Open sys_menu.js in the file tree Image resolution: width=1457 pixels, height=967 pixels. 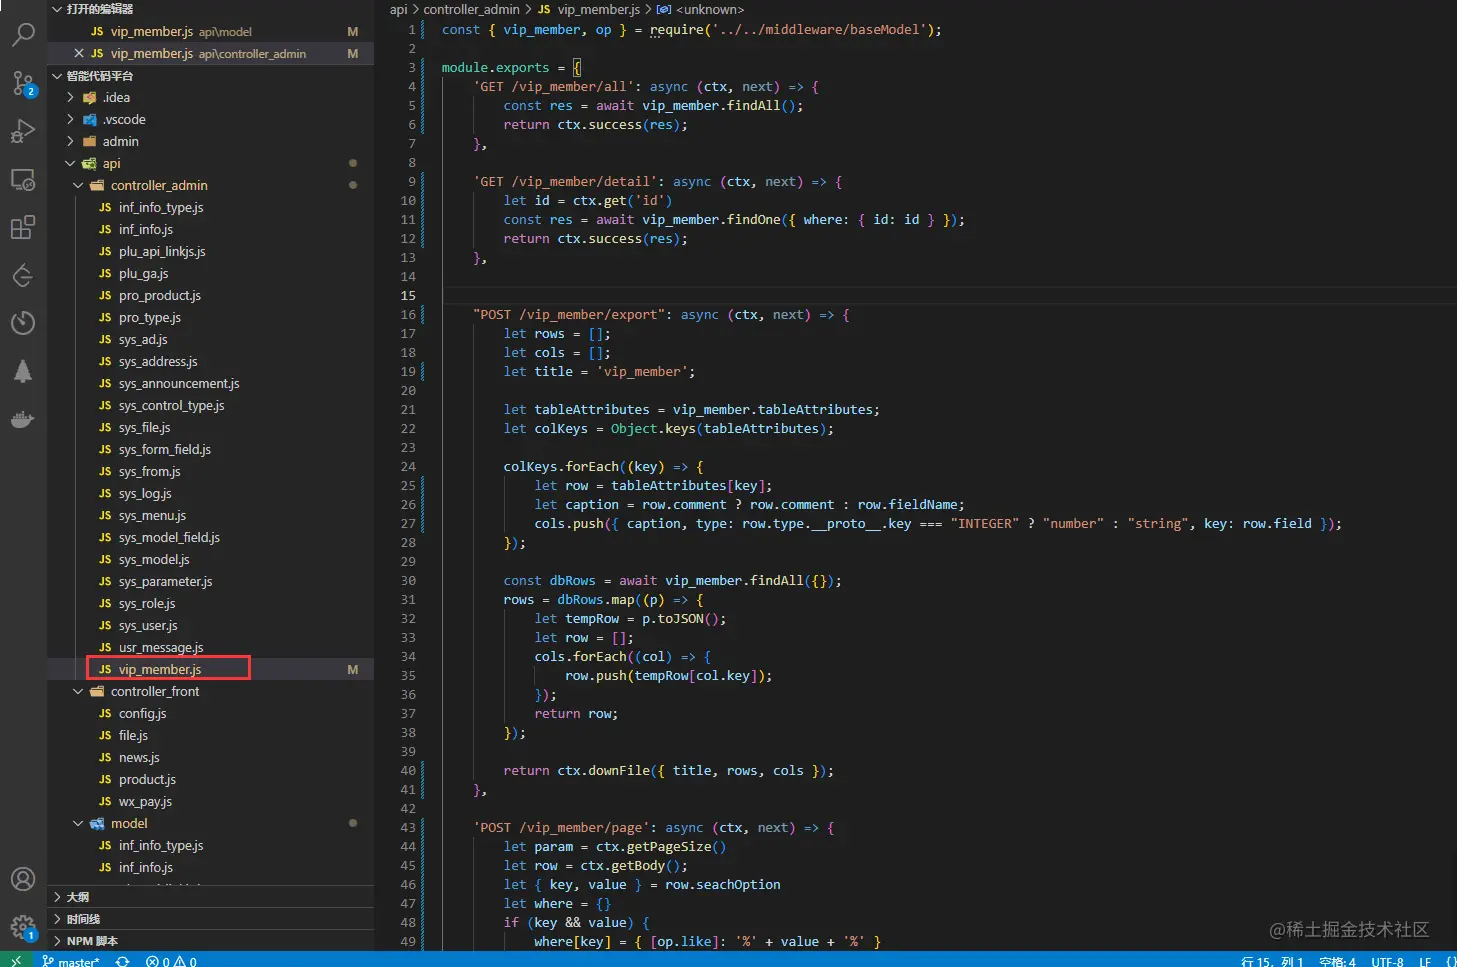point(152,515)
